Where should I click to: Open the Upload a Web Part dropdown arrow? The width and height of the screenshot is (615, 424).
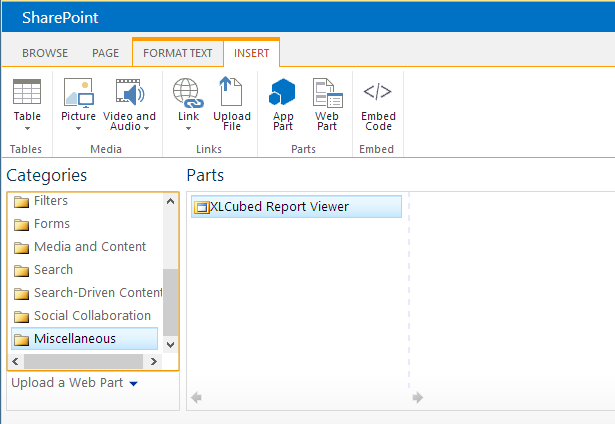pos(133,384)
